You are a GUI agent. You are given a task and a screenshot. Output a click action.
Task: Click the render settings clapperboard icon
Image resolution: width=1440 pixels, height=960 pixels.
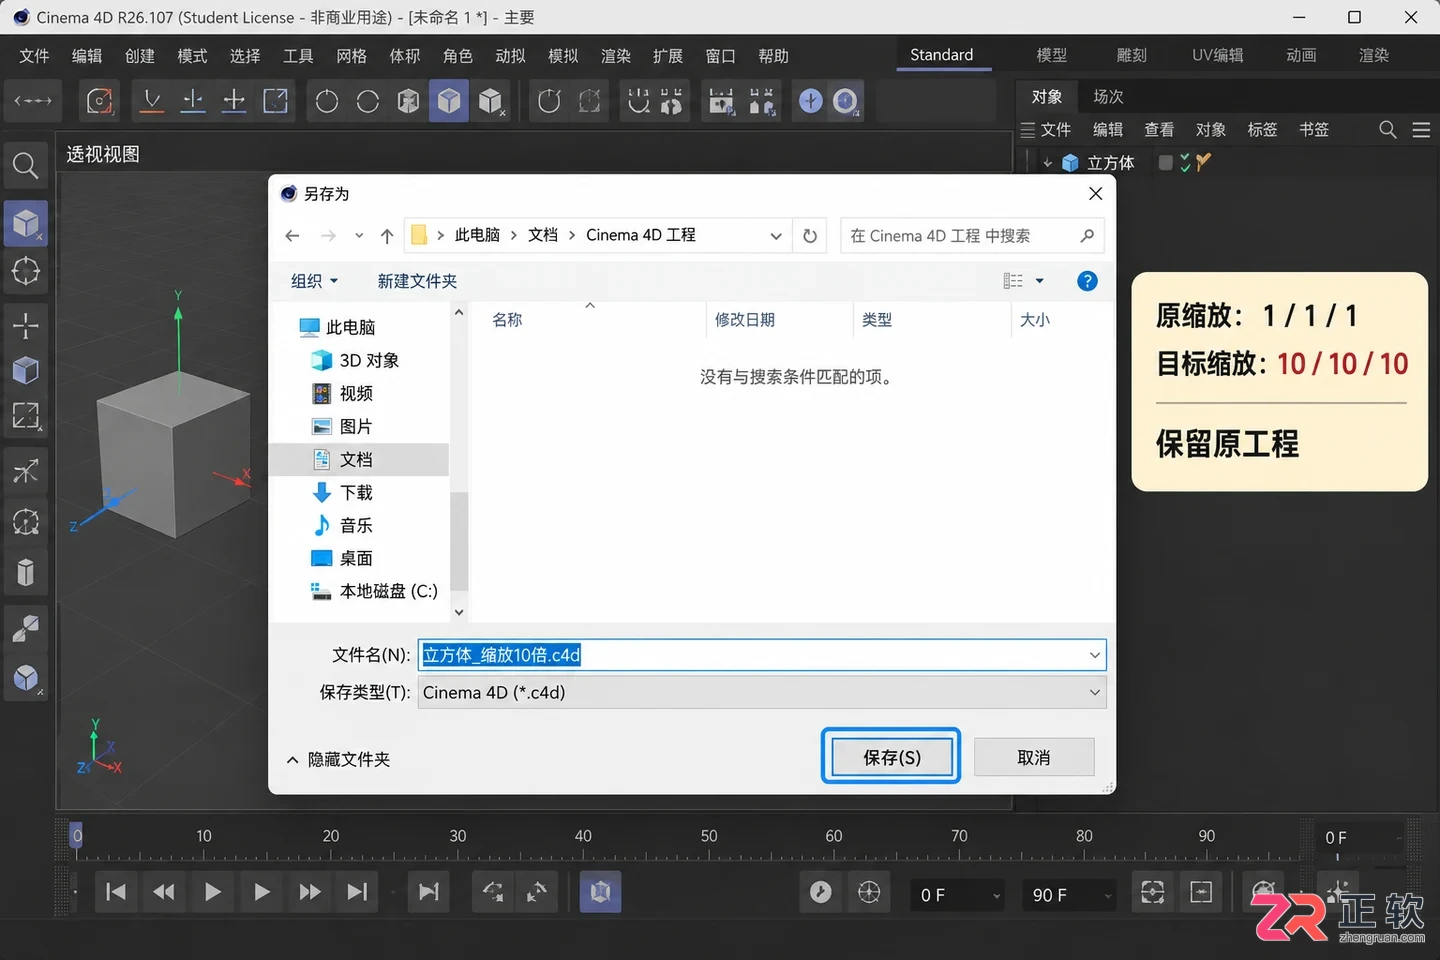721,101
